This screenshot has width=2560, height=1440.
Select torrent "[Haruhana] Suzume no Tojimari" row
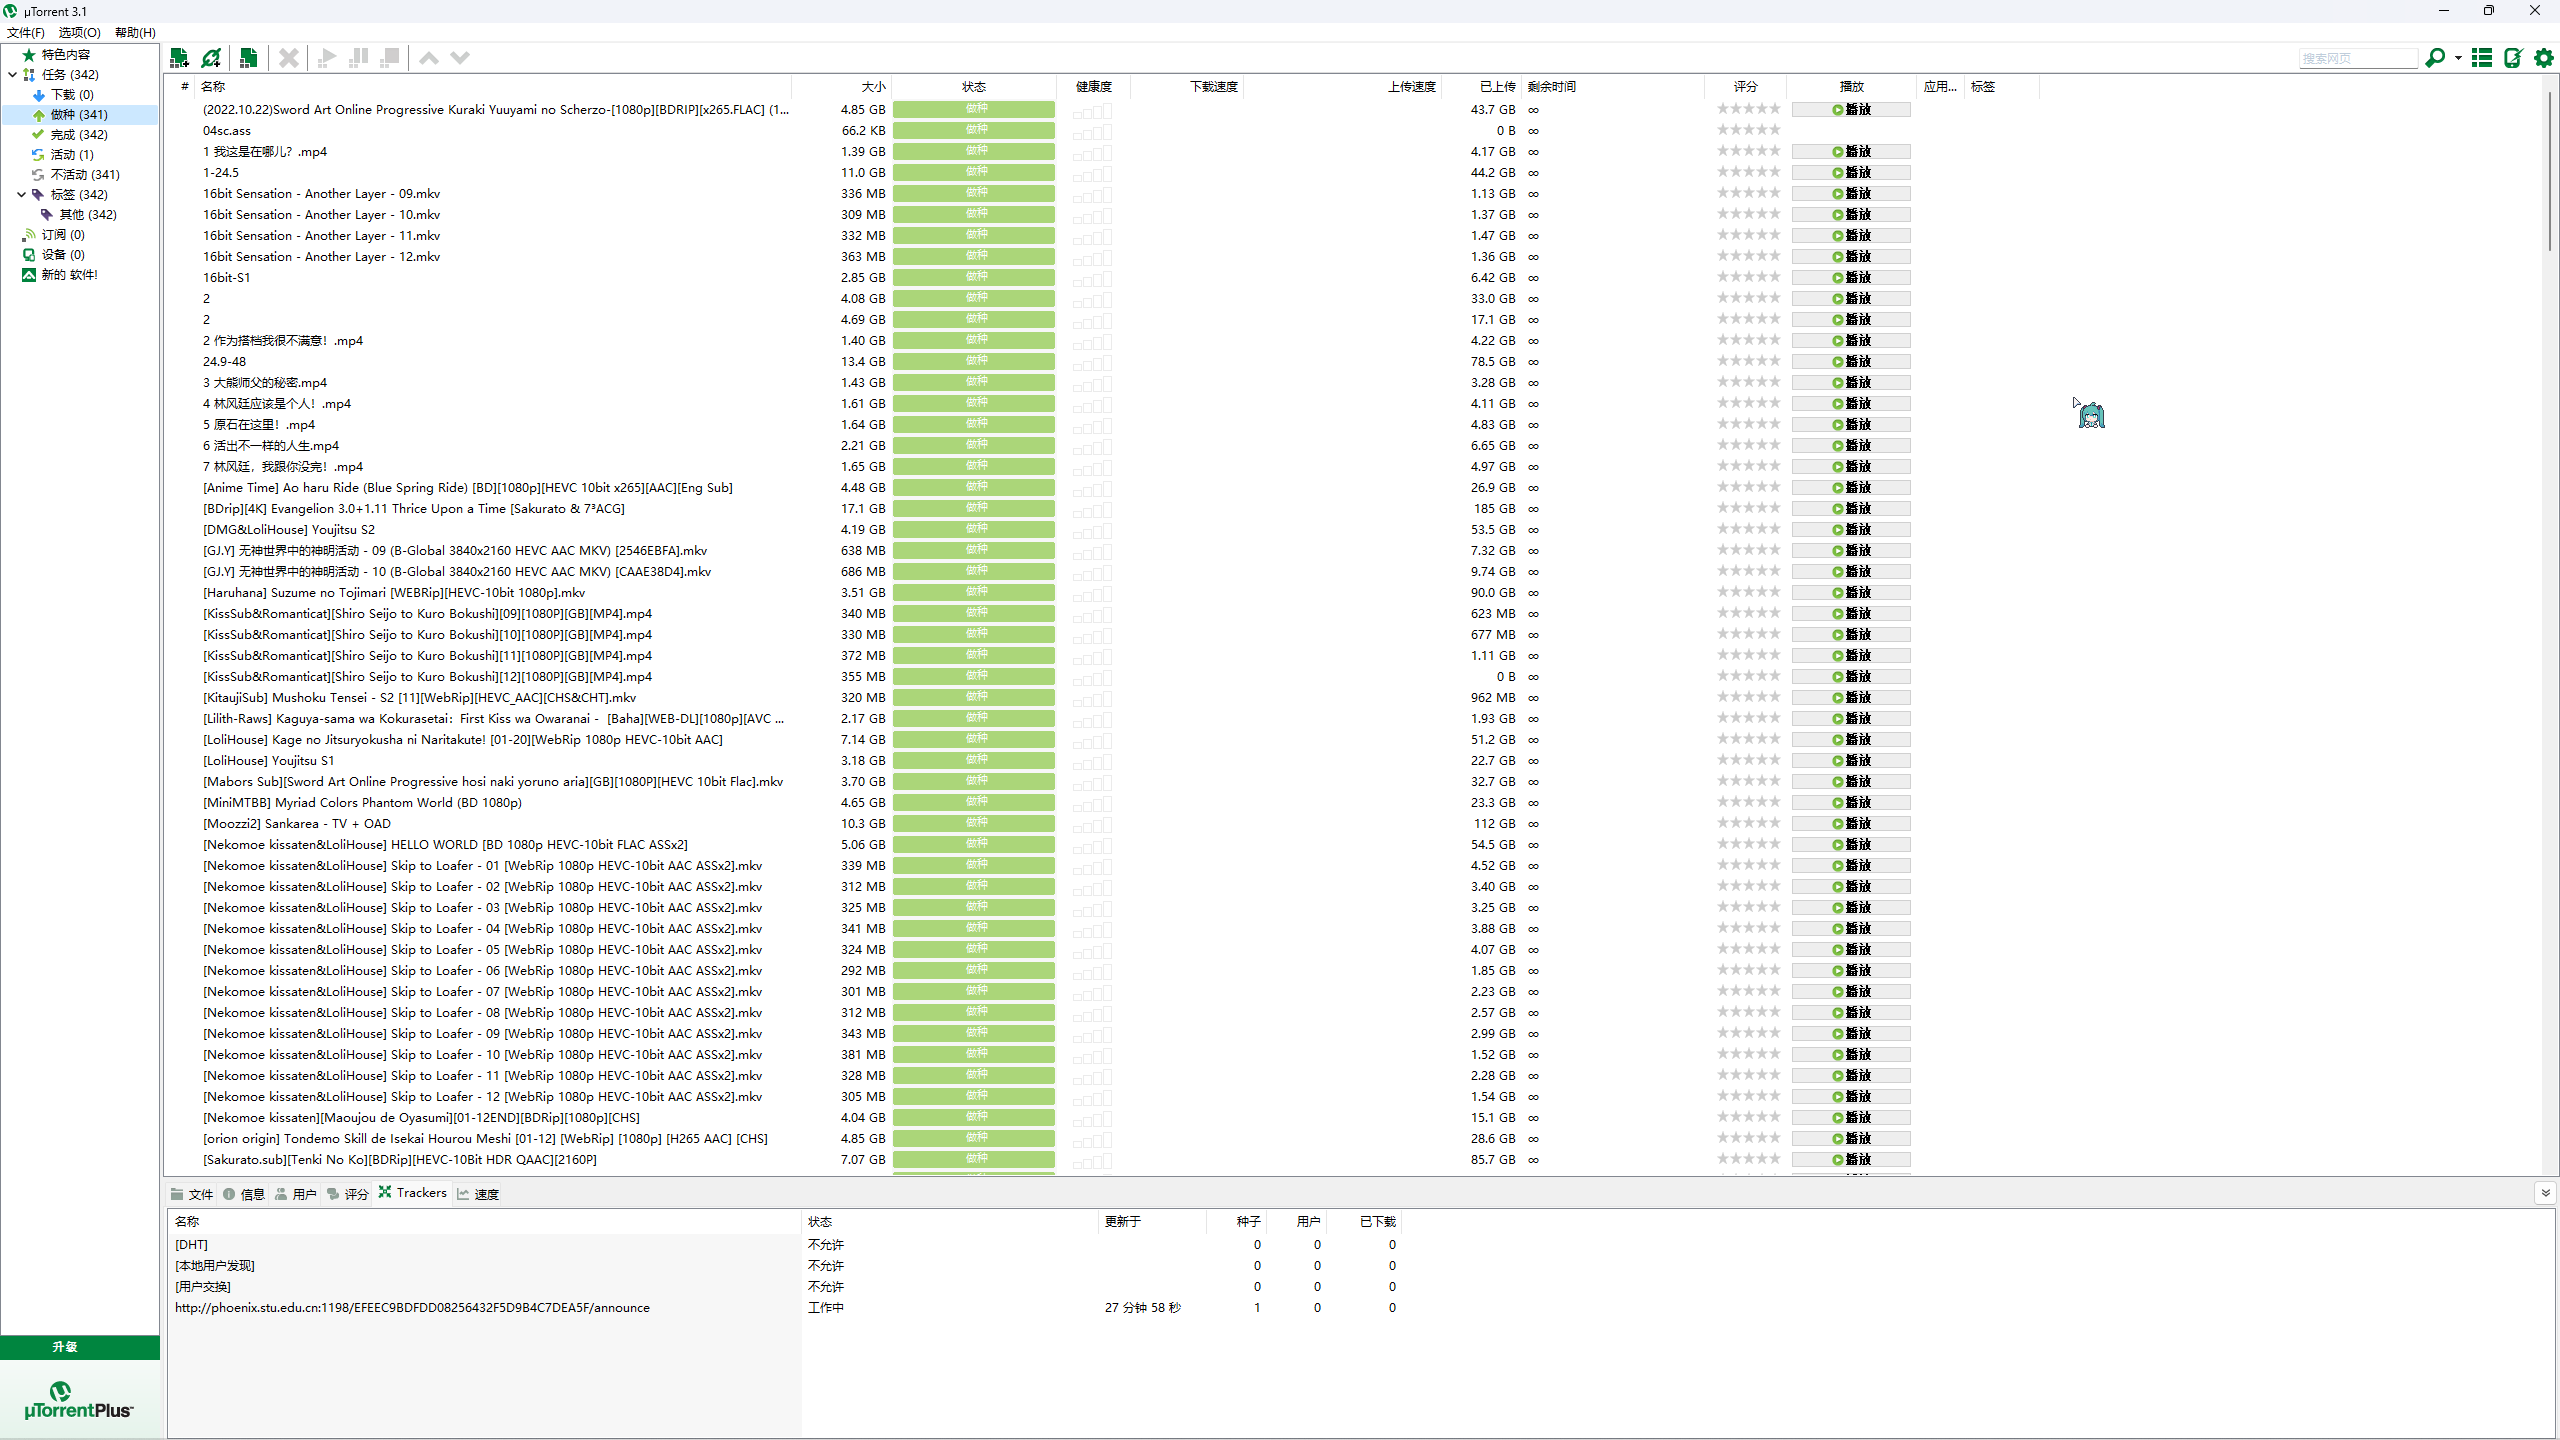click(x=394, y=593)
